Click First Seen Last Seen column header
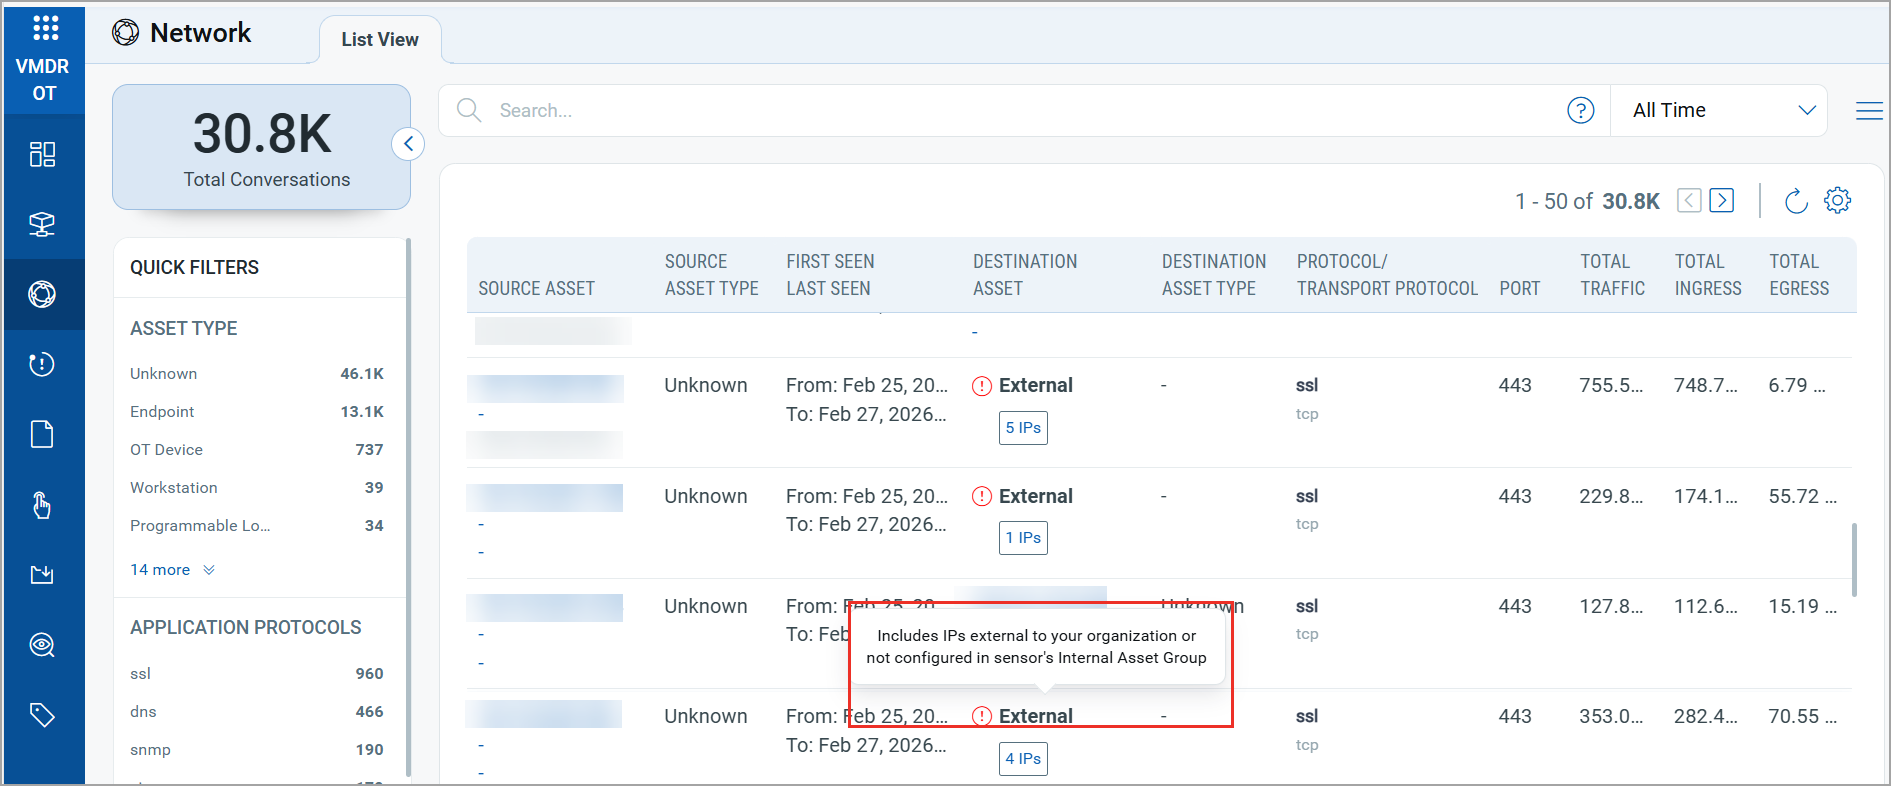 coord(830,275)
